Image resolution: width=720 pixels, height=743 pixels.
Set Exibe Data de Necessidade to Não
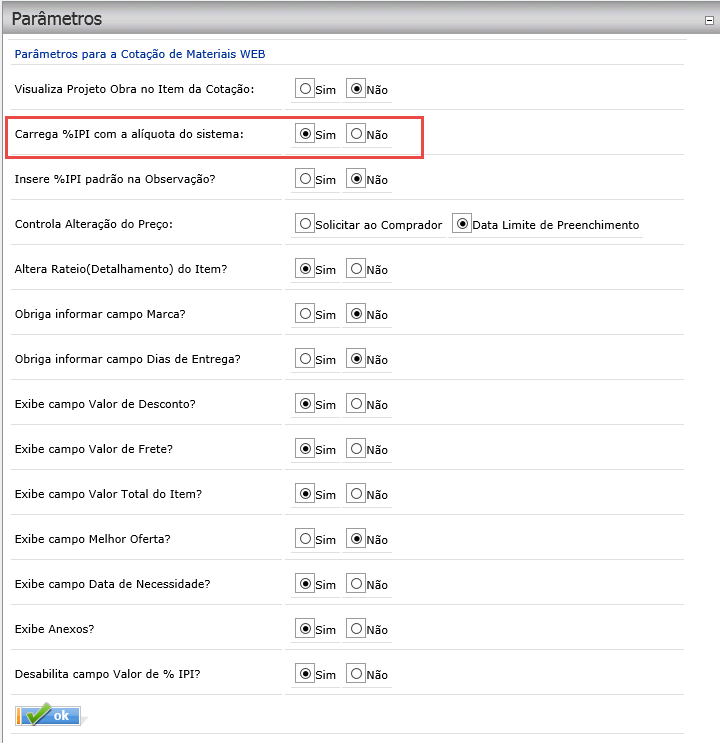click(x=356, y=584)
